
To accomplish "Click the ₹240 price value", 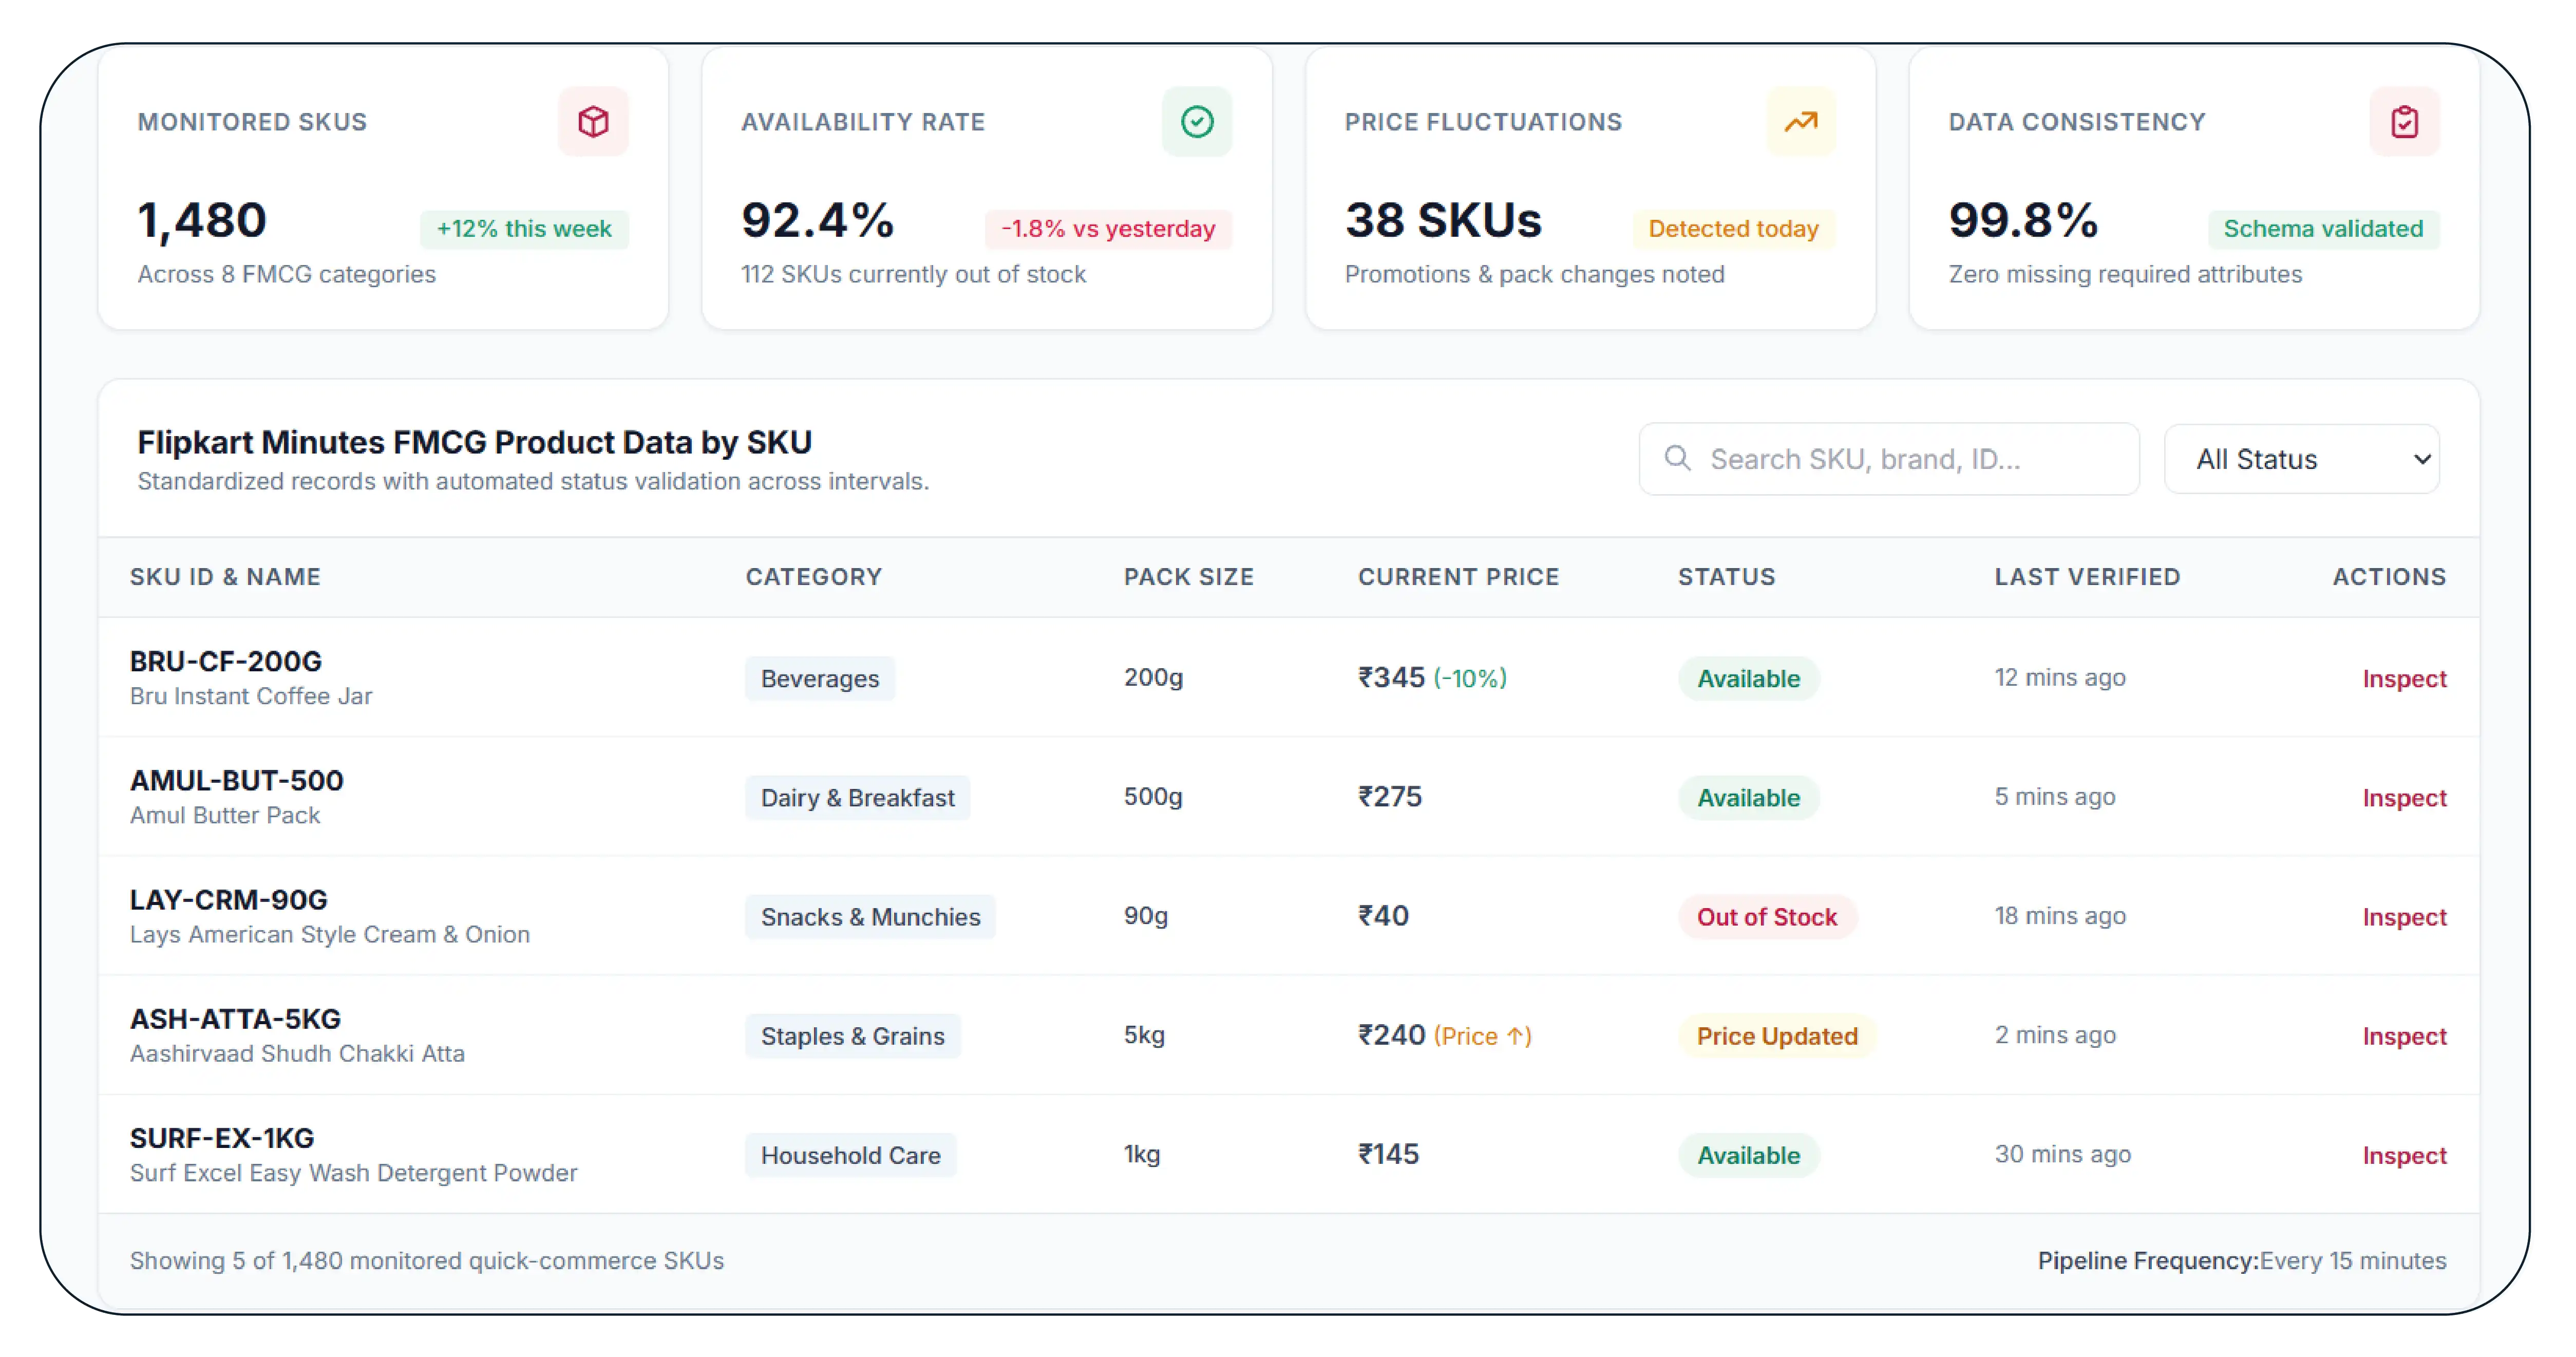I will click(x=1391, y=1034).
